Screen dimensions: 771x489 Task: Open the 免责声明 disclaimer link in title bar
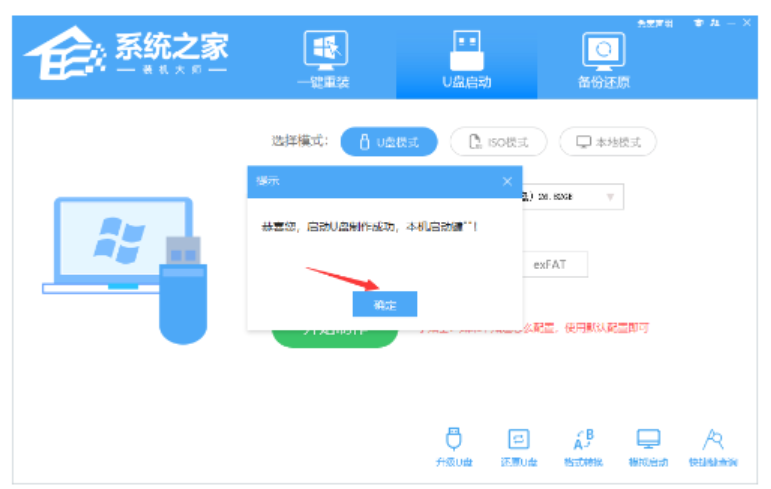click(x=654, y=23)
